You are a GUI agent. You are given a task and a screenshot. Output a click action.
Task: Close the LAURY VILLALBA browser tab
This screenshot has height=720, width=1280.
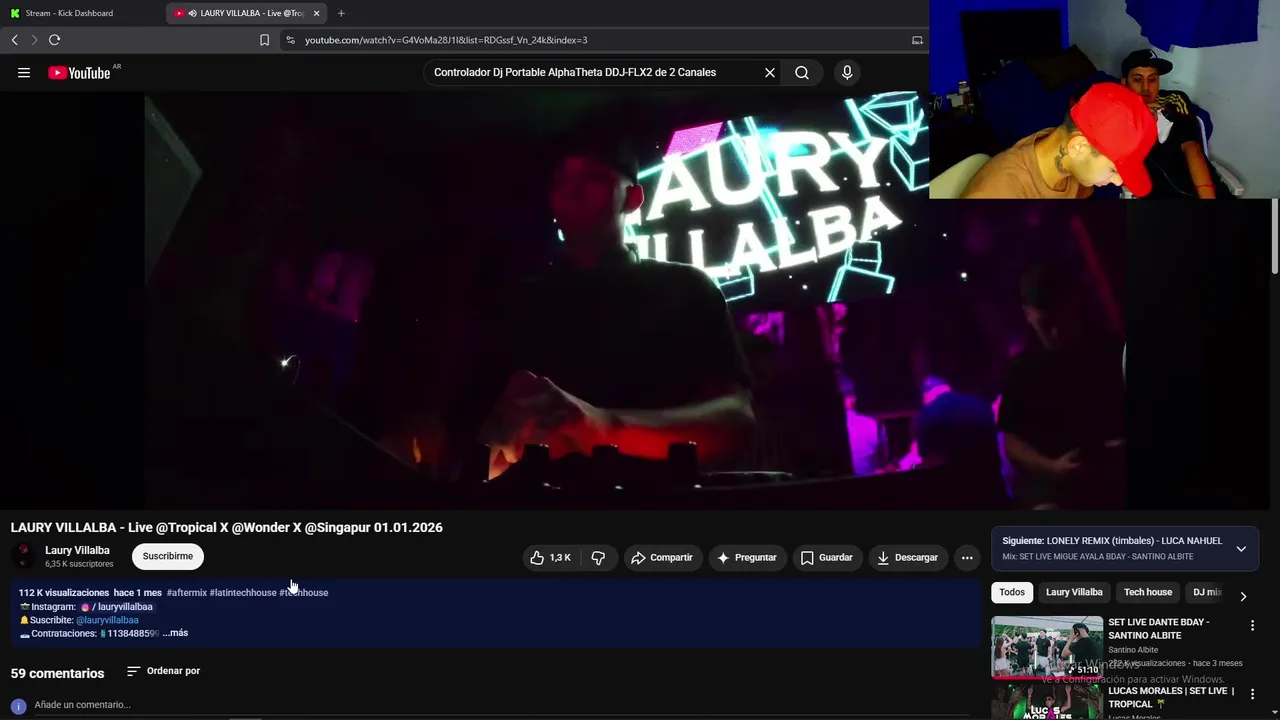(317, 13)
